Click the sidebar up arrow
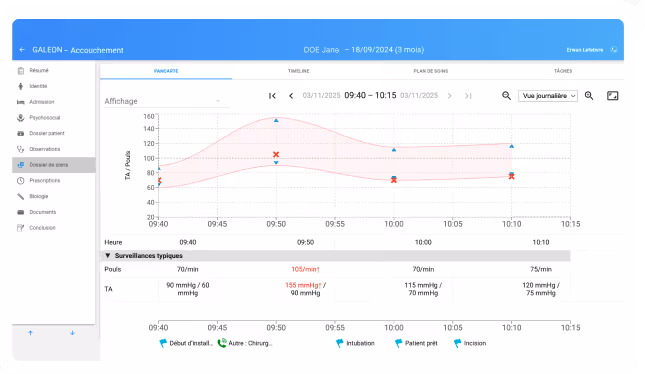Viewport: 645px width, 374px height. (30, 333)
